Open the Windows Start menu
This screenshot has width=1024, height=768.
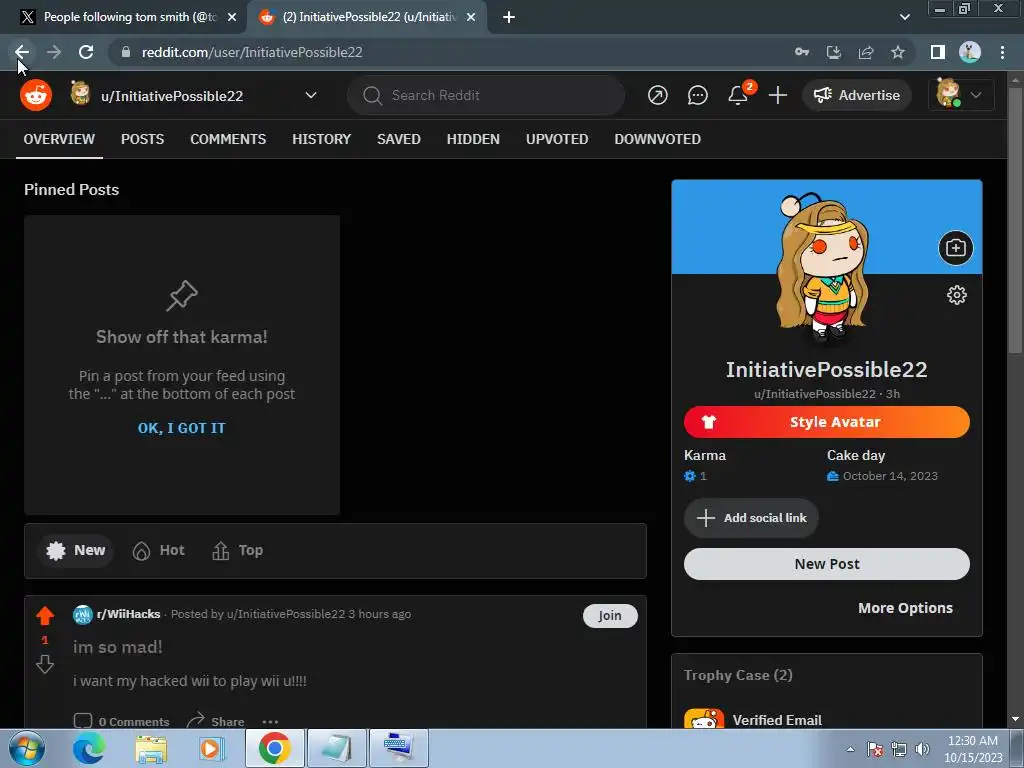[x=26, y=749]
